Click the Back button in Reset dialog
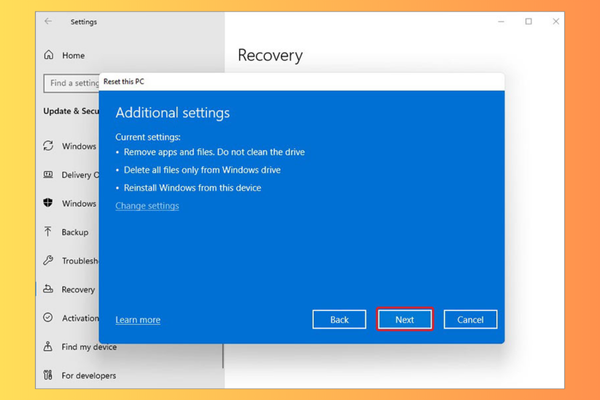The image size is (600, 400). (339, 319)
